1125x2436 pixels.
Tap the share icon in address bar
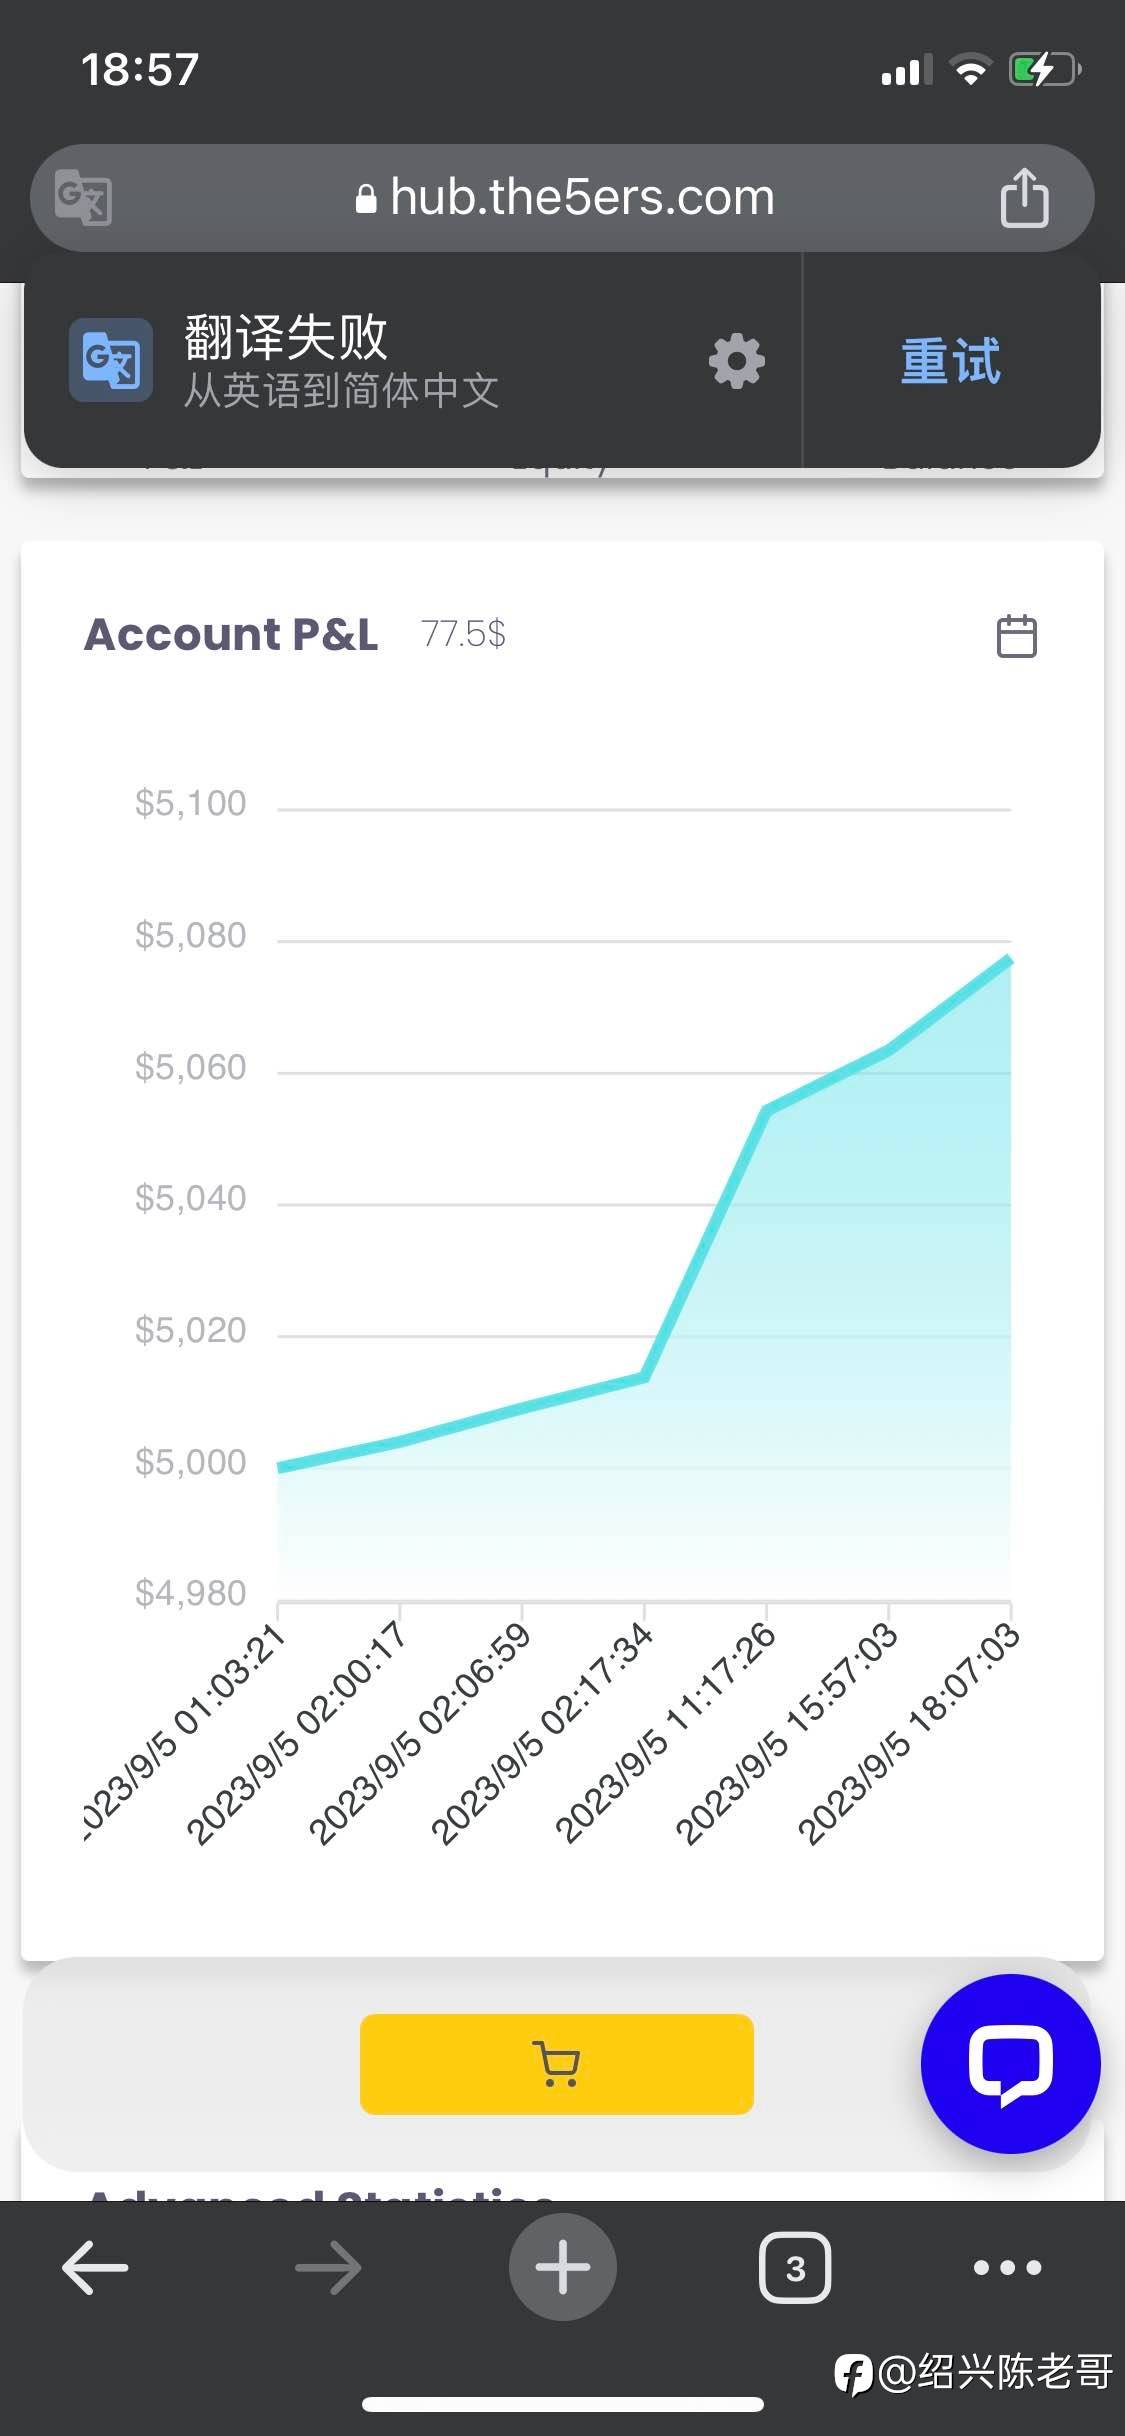point(1024,198)
